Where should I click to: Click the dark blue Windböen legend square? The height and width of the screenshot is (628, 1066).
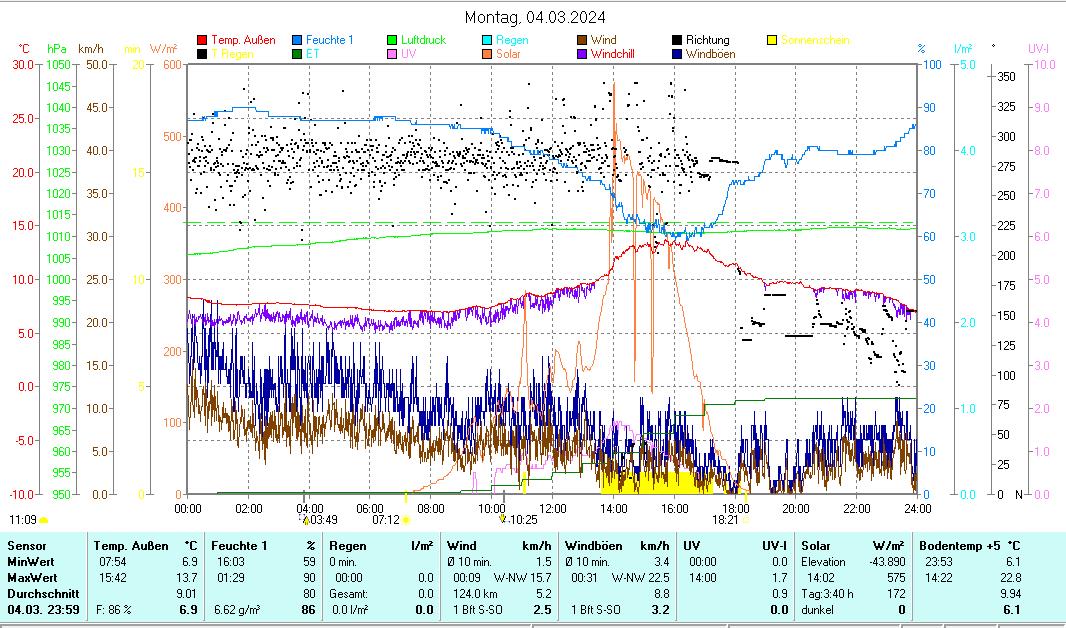coord(677,55)
